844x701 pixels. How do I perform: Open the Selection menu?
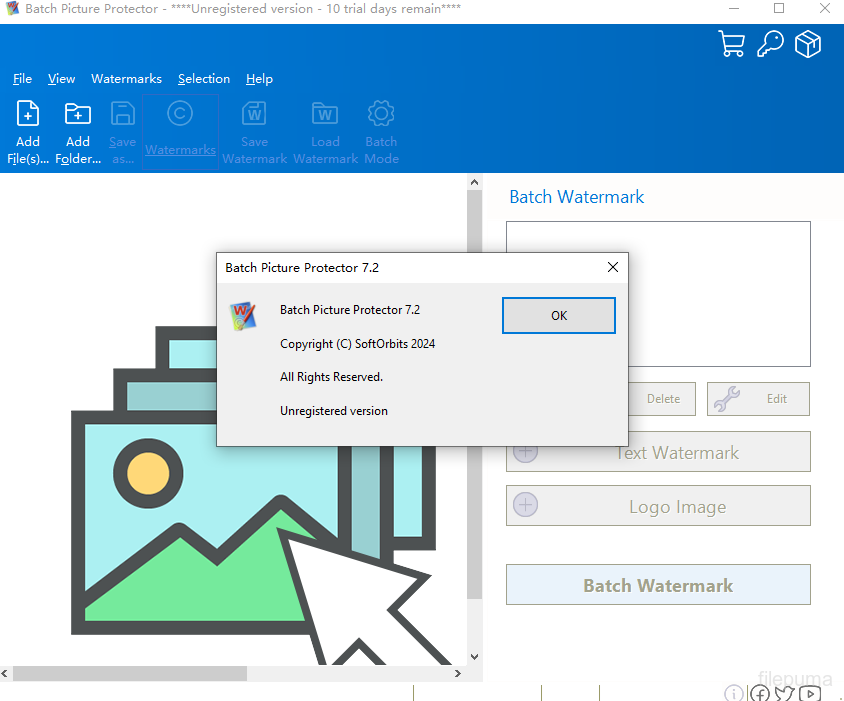(x=204, y=79)
